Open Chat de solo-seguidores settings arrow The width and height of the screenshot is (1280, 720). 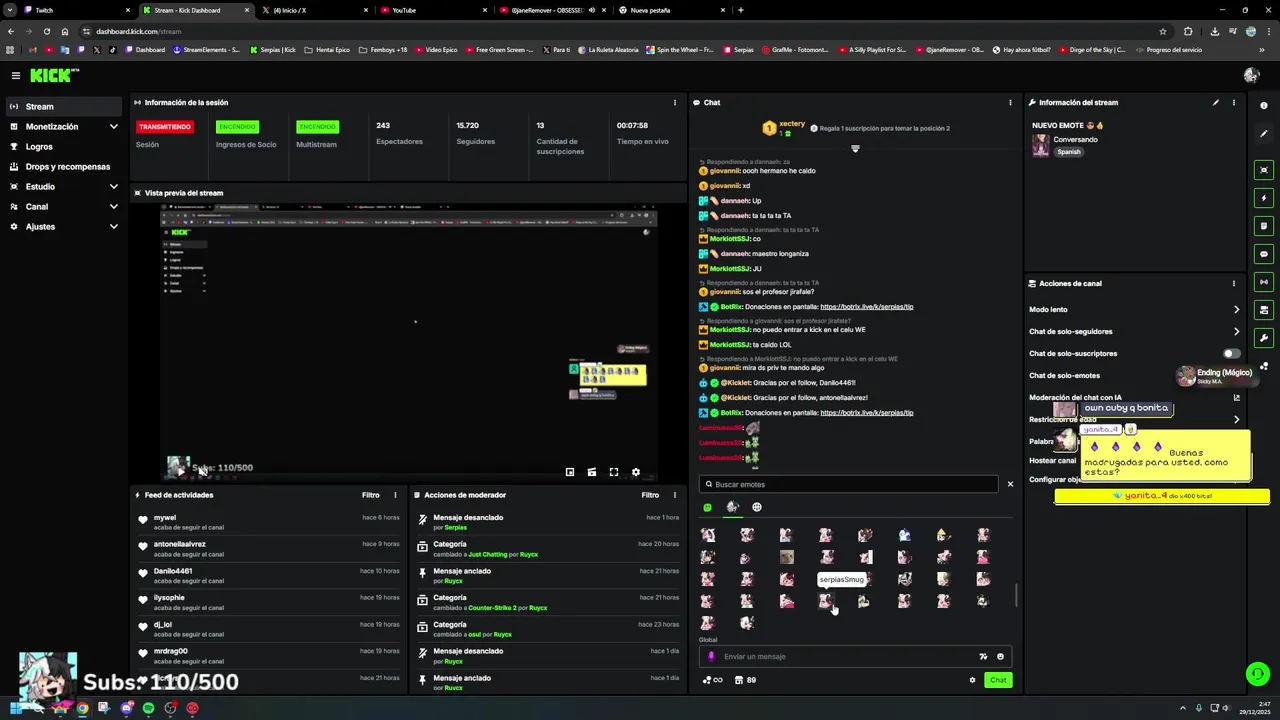(x=1236, y=332)
